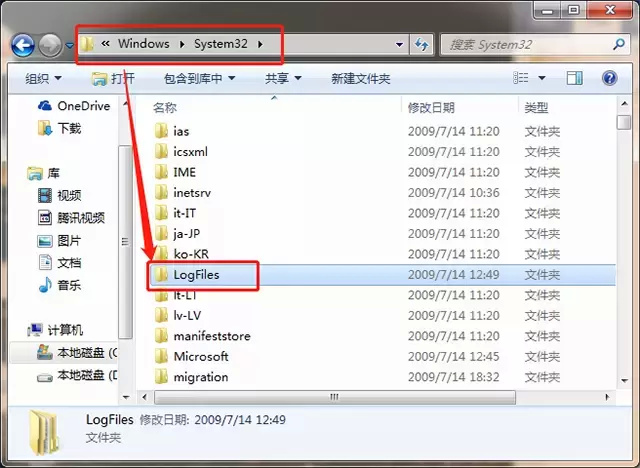Select the Microsoft folder icon
640x468 pixels.
(161, 356)
